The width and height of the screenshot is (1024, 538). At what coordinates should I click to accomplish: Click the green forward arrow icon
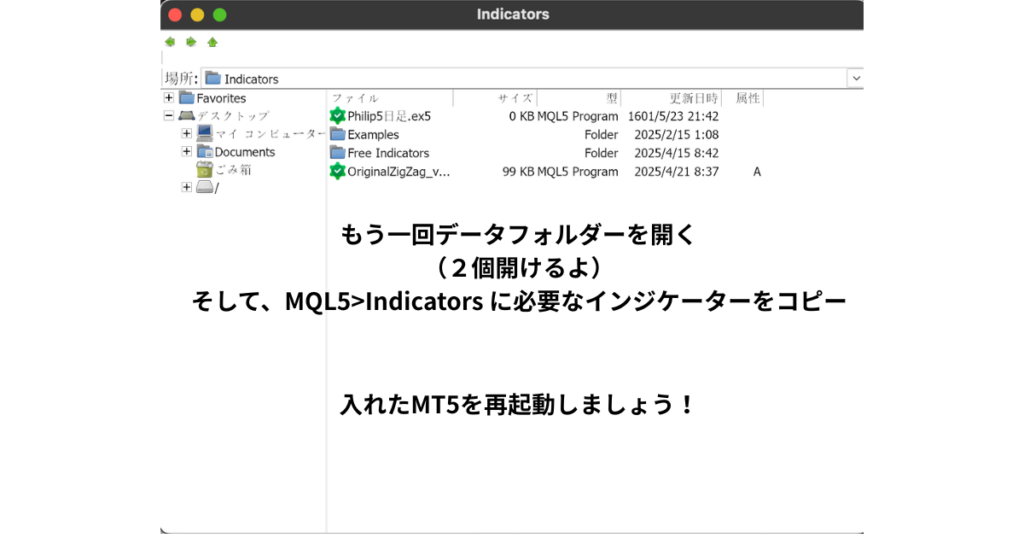pos(190,42)
